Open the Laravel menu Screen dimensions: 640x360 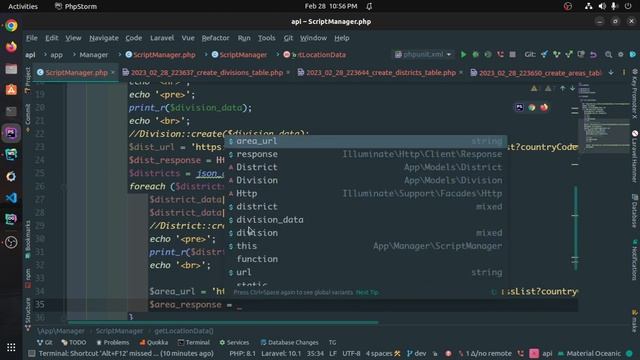point(162,38)
